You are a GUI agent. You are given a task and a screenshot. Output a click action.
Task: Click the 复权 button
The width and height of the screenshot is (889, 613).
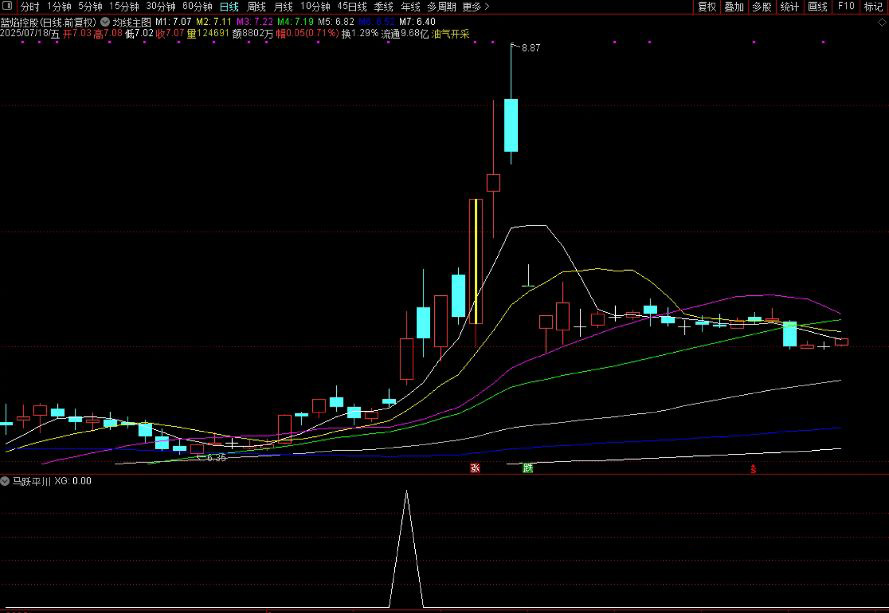(x=707, y=6)
